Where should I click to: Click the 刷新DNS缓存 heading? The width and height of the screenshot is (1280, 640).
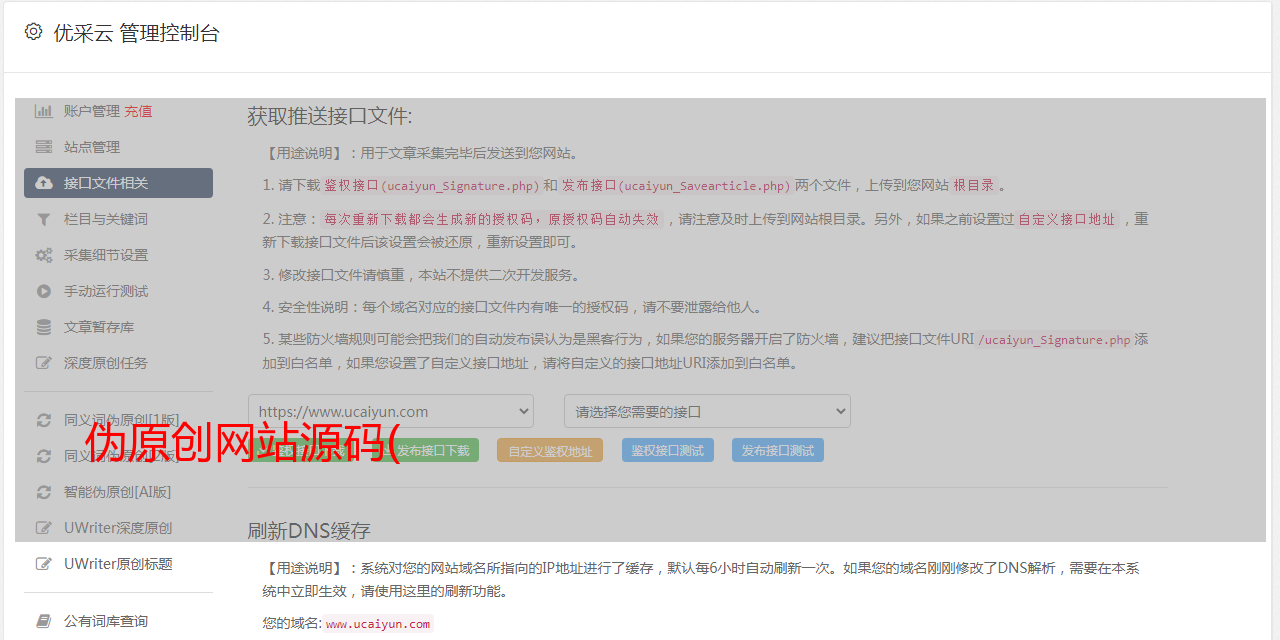[309, 530]
